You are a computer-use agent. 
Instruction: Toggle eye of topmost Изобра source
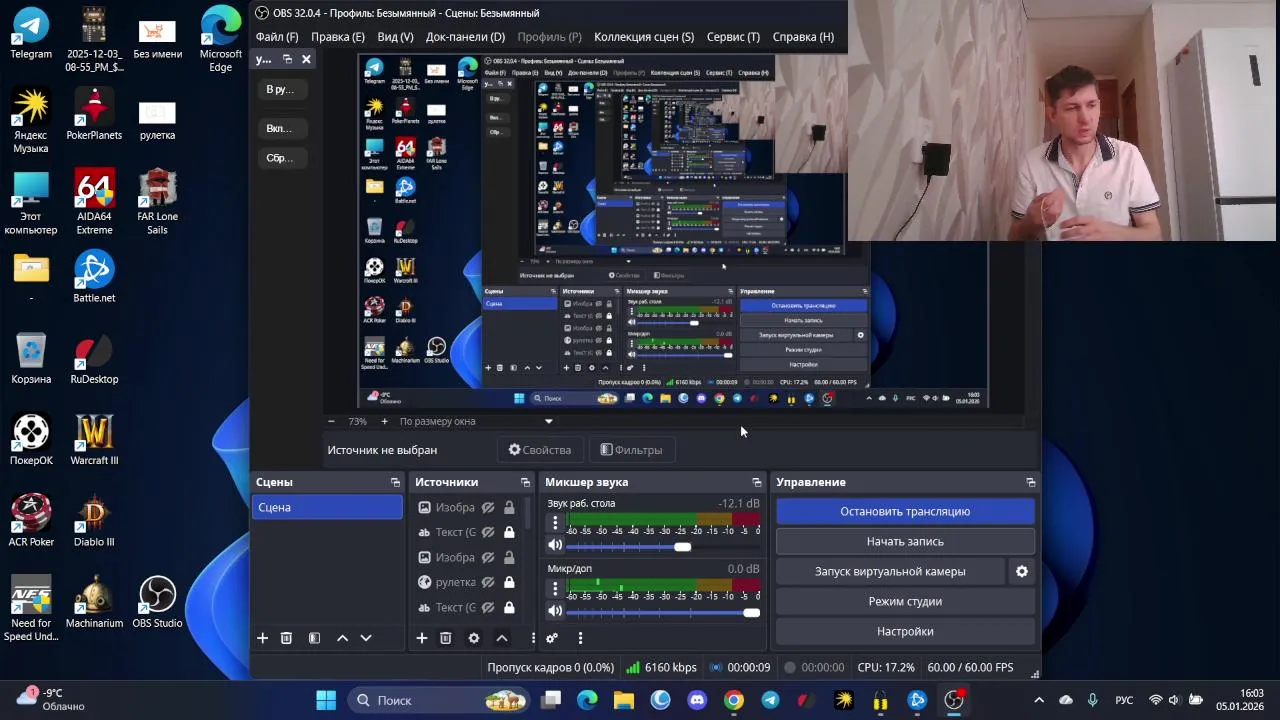(x=488, y=507)
